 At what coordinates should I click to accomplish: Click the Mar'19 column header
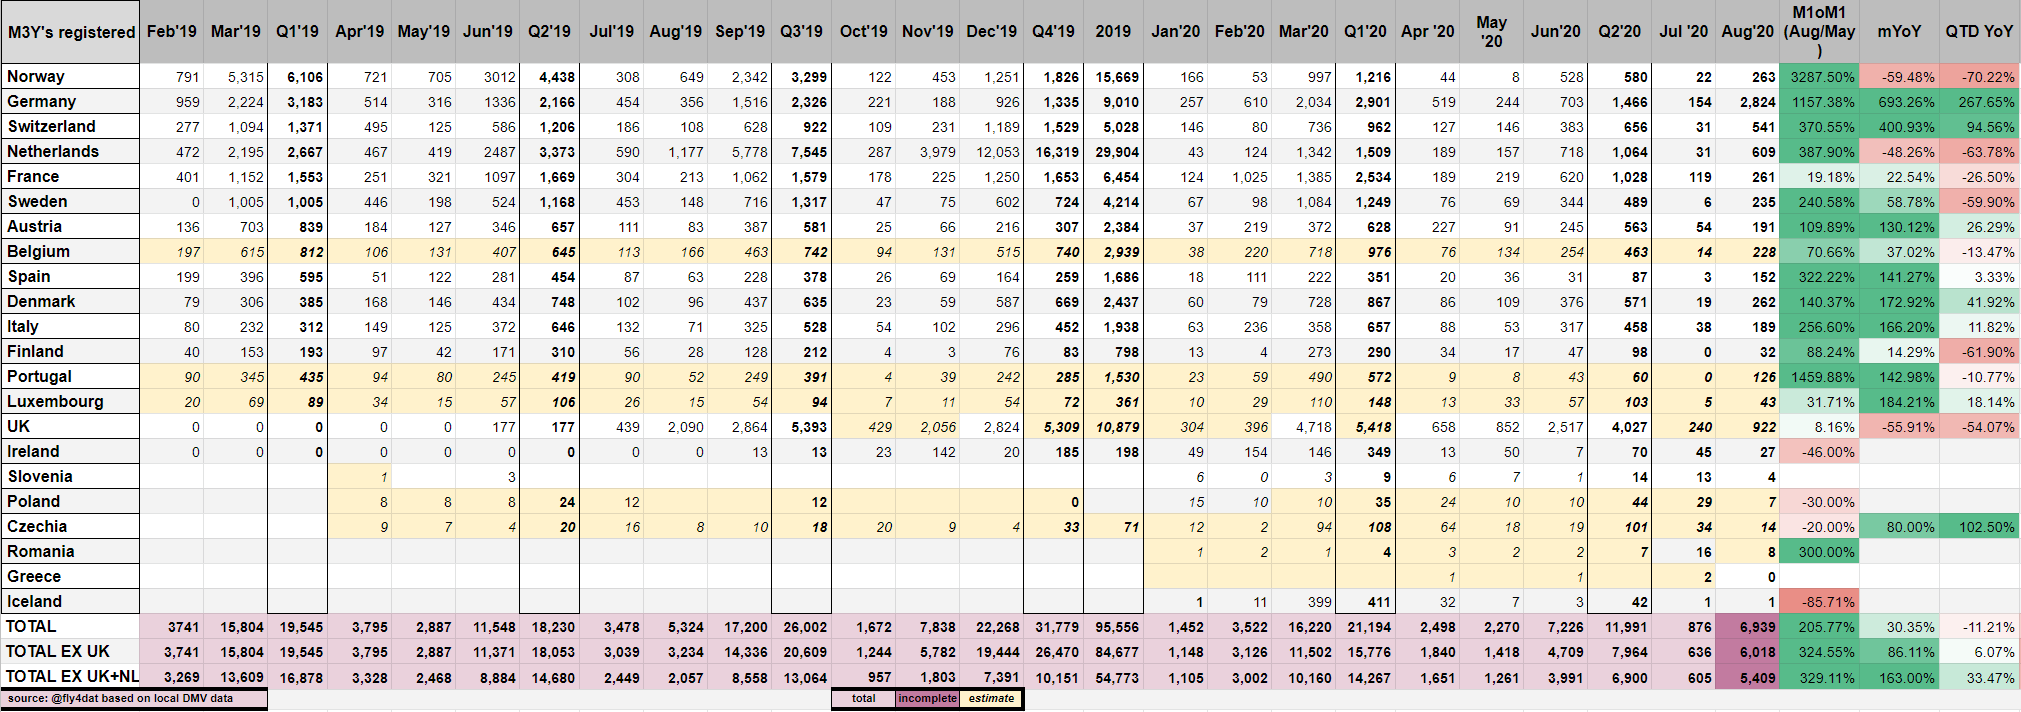(x=236, y=32)
